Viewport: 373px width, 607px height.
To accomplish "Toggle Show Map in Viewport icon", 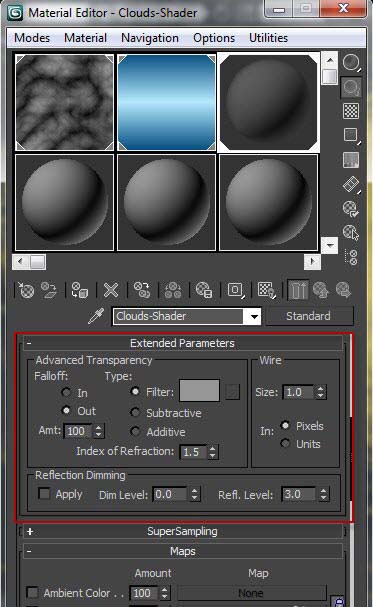I will coord(267,290).
